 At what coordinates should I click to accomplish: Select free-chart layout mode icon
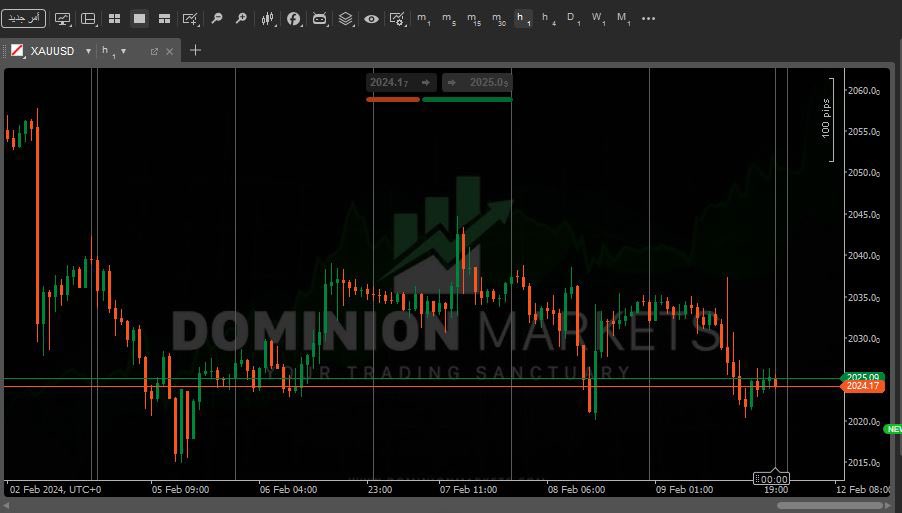pos(165,19)
